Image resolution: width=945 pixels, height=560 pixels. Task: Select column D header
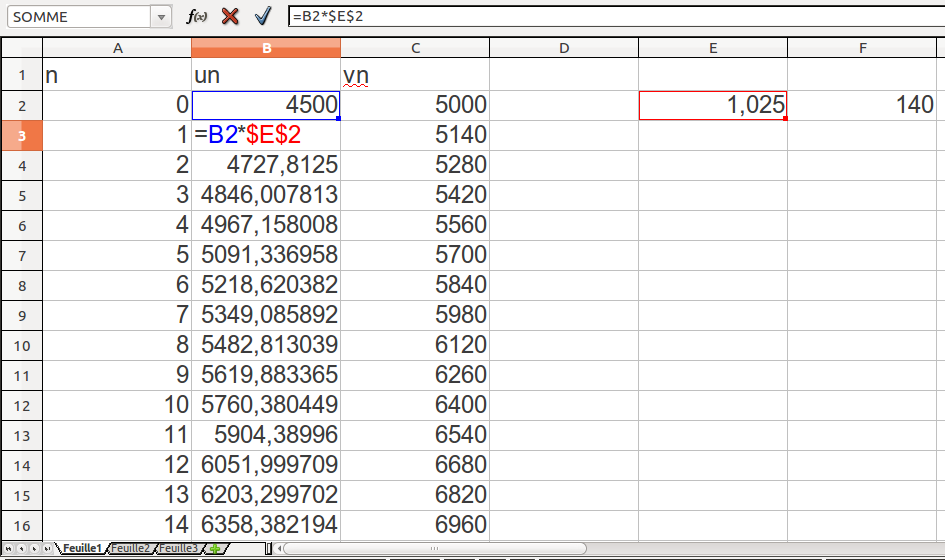(564, 49)
